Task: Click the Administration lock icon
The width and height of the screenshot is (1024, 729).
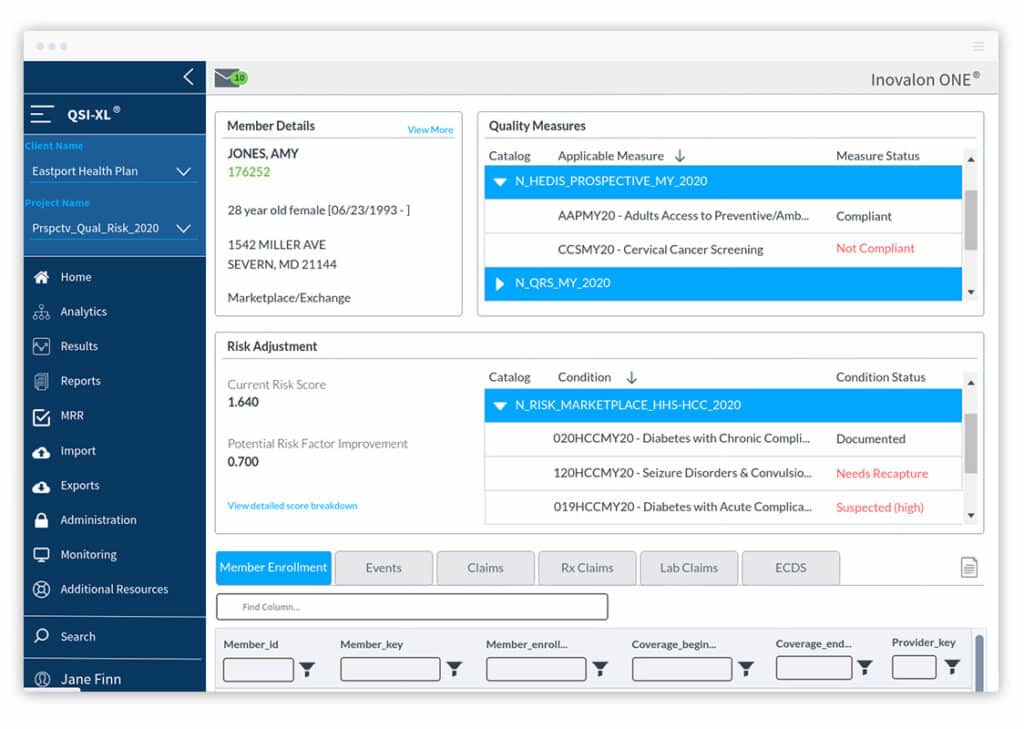Action: tap(41, 520)
